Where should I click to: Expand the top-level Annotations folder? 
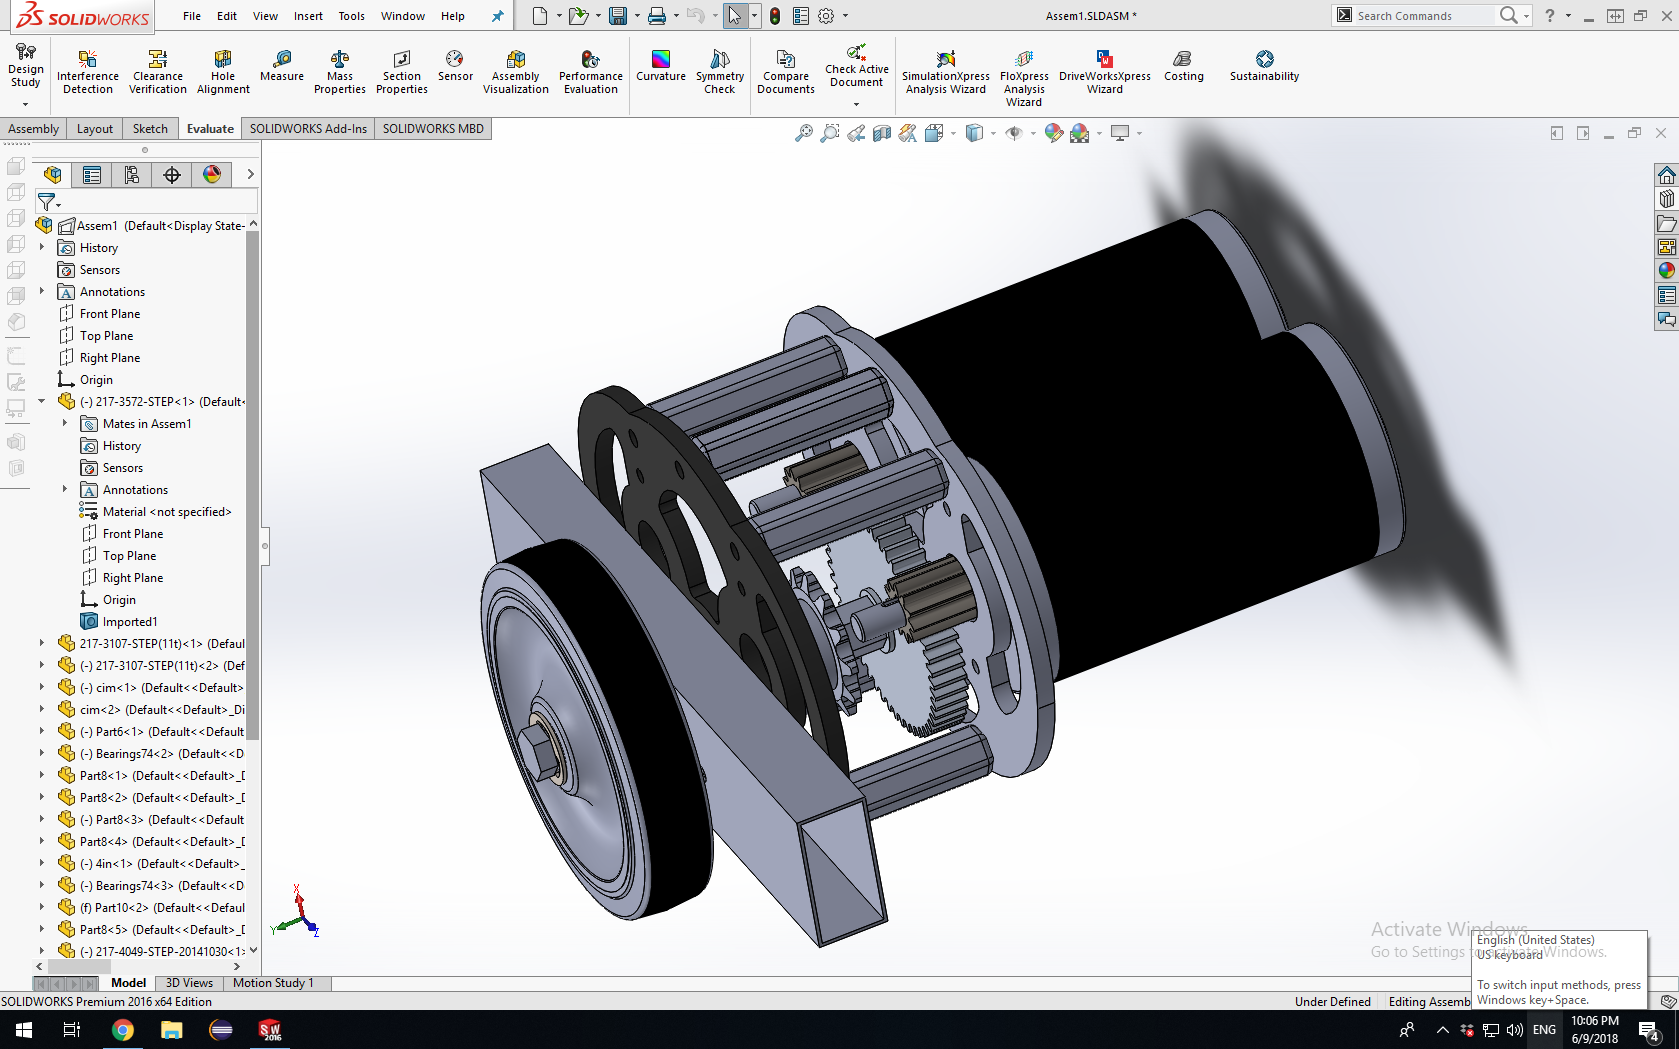coord(41,291)
